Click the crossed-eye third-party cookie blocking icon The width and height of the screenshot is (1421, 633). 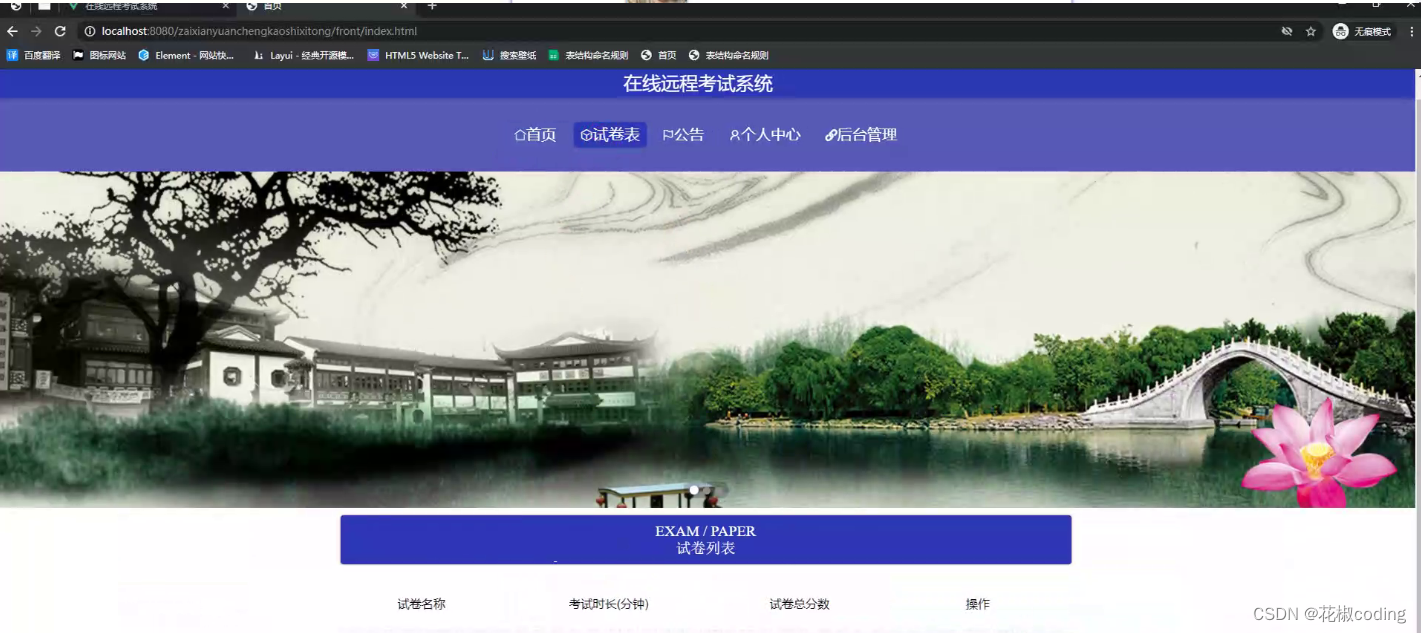tap(1287, 32)
